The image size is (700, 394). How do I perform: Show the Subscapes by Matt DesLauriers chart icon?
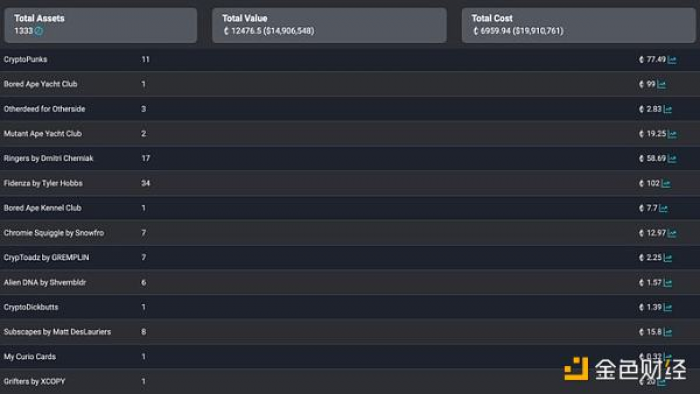point(668,332)
